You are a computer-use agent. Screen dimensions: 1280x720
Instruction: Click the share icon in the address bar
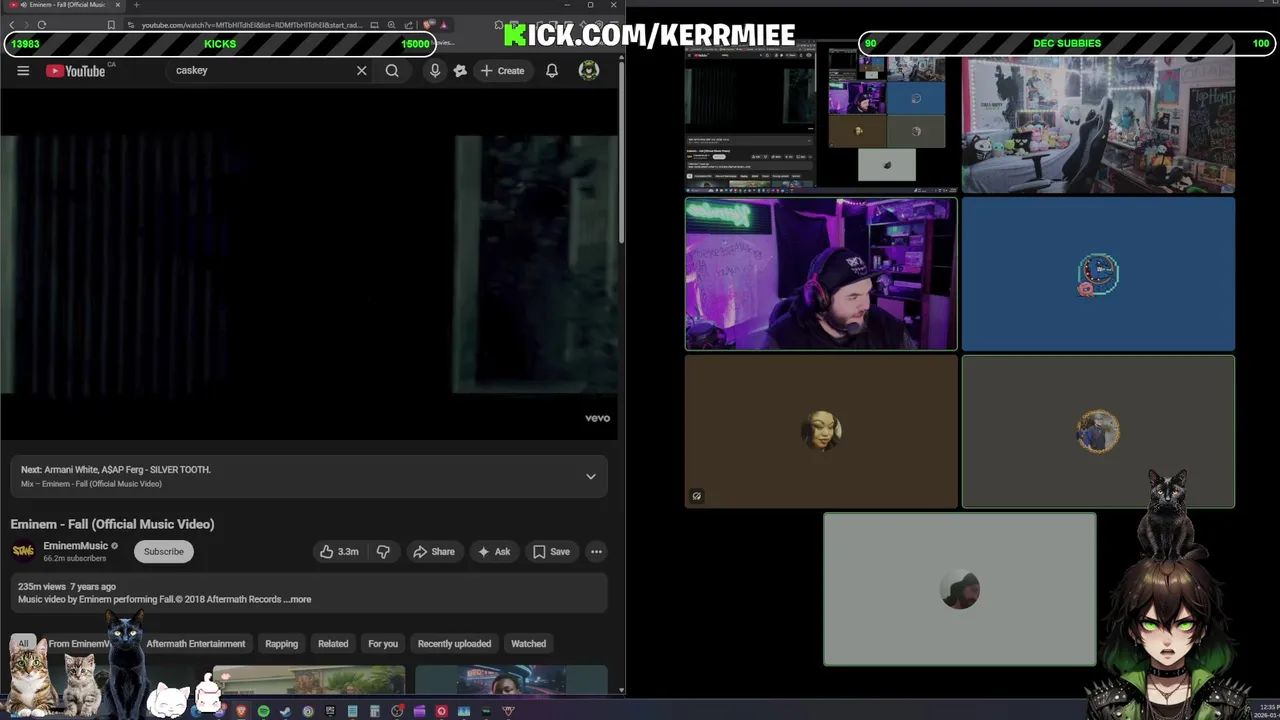409,24
